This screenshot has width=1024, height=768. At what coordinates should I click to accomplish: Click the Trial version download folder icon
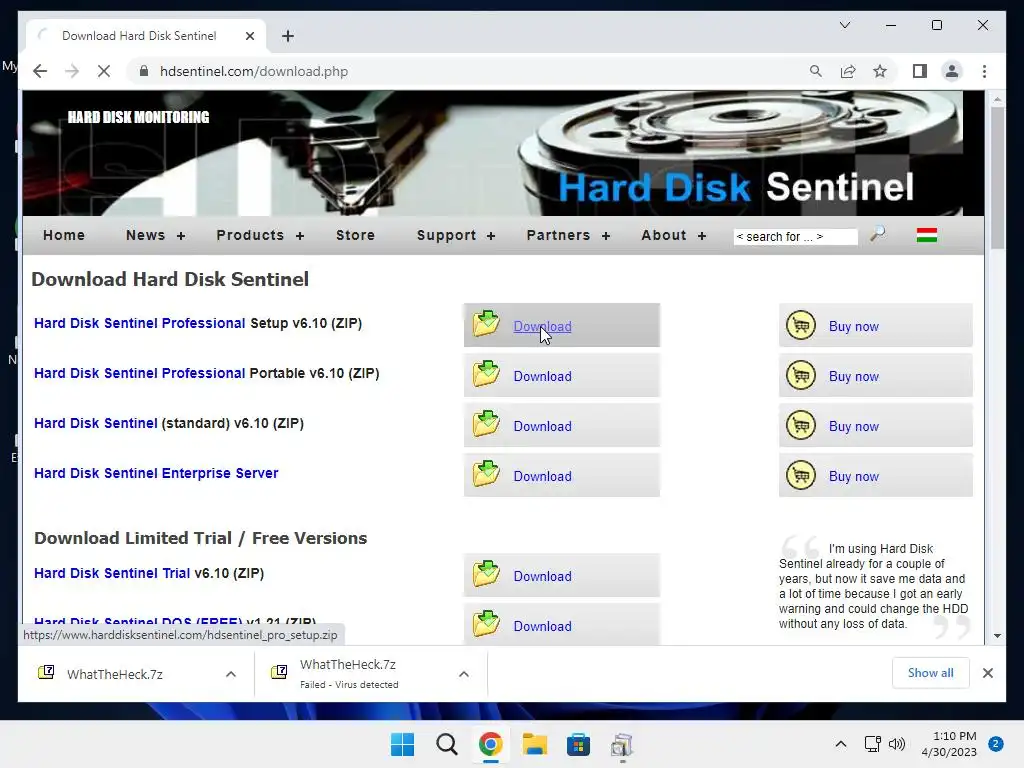(x=487, y=574)
